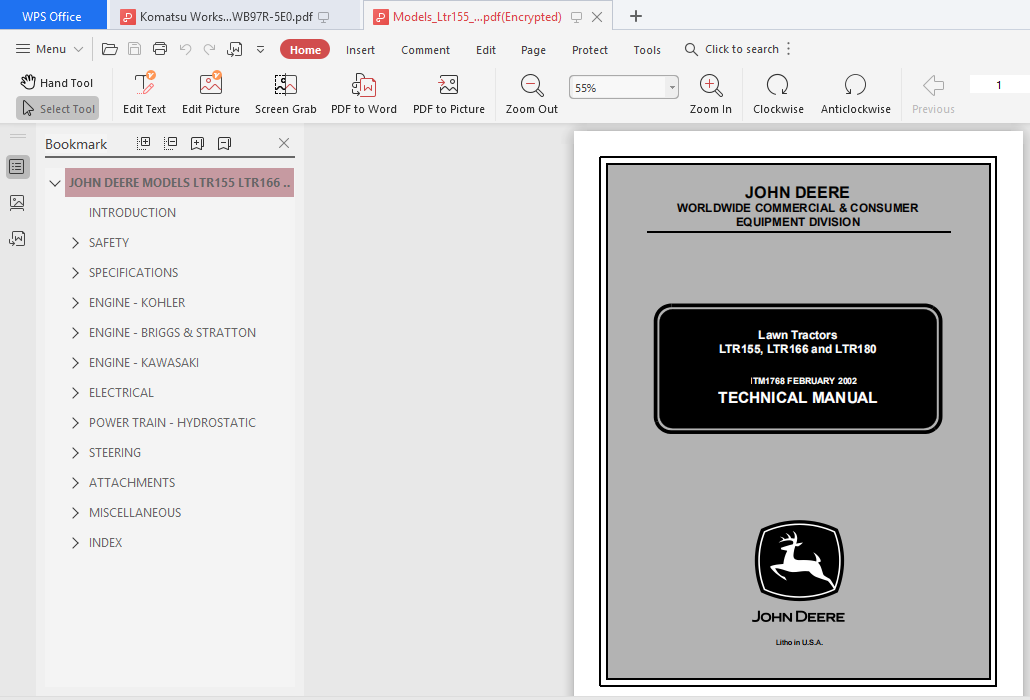Open a new tab with plus button
This screenshot has height=700, width=1030.
tap(635, 16)
